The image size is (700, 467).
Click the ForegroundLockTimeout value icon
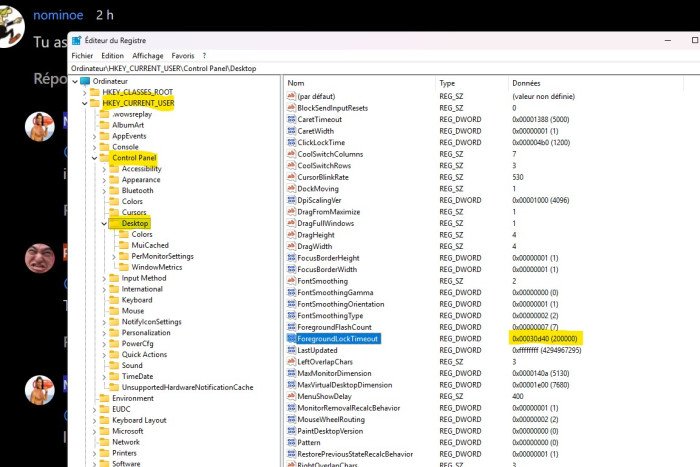click(x=291, y=339)
